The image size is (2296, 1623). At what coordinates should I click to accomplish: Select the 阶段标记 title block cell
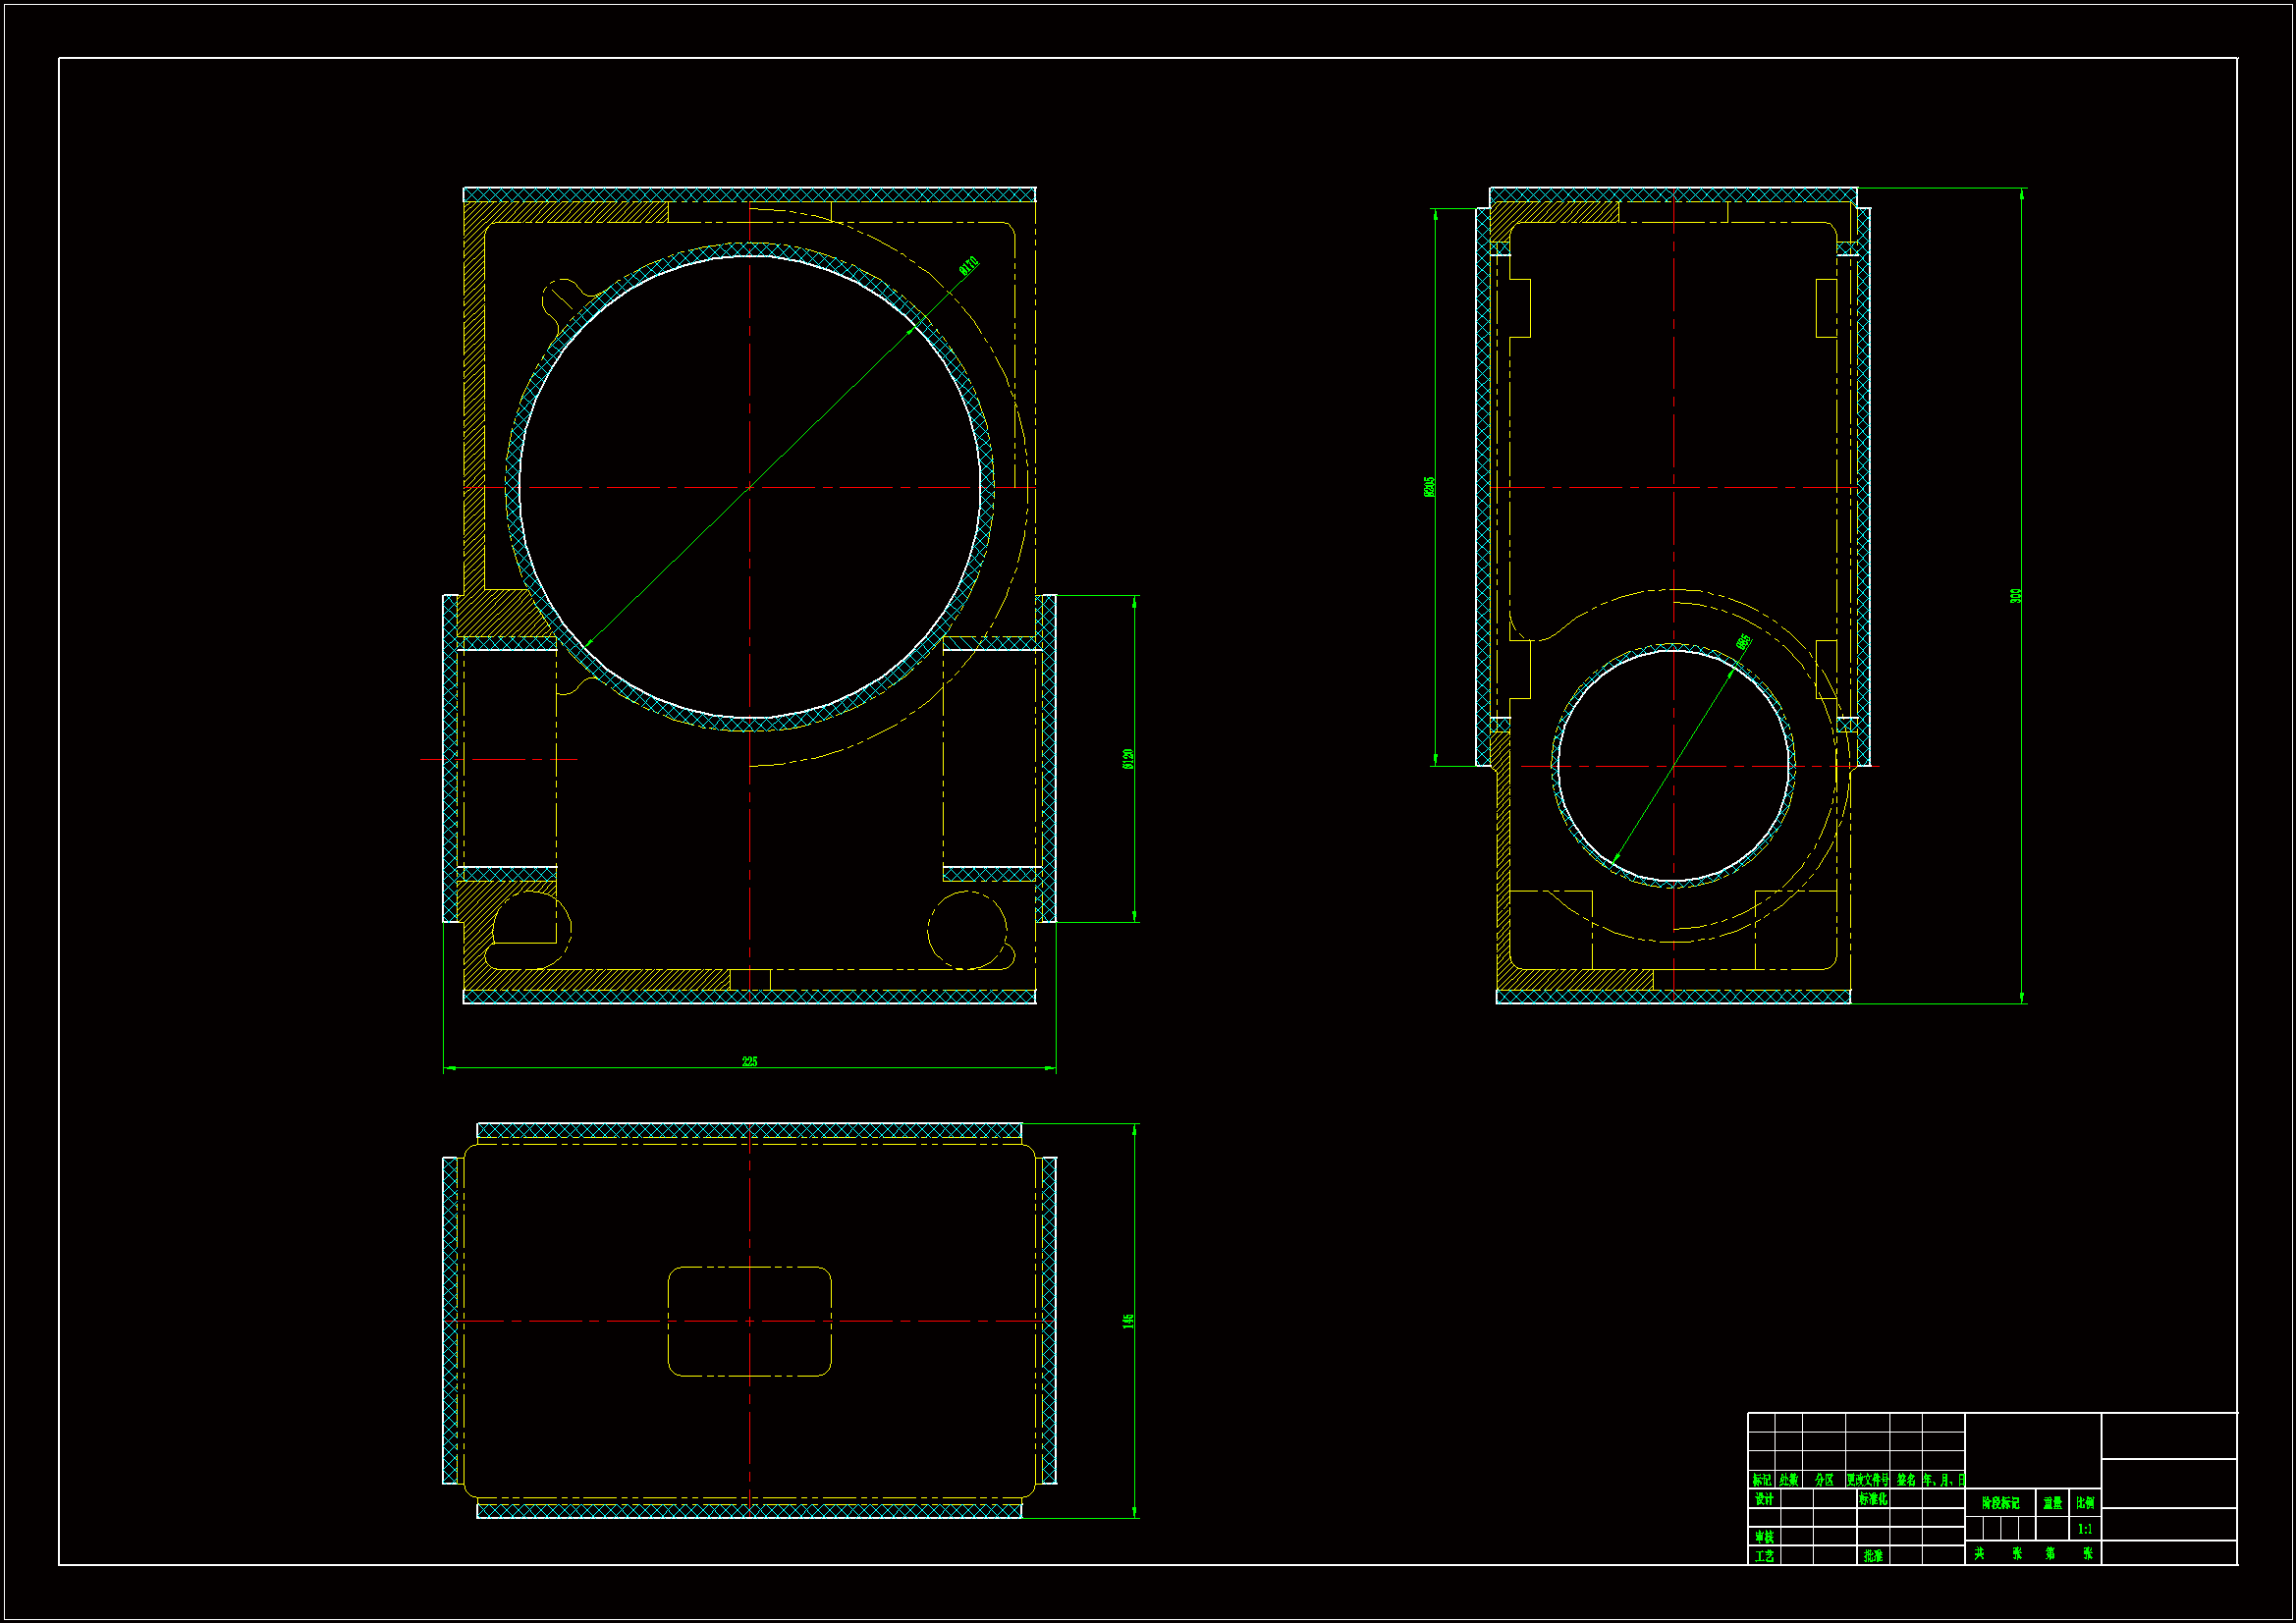pos(2000,1502)
